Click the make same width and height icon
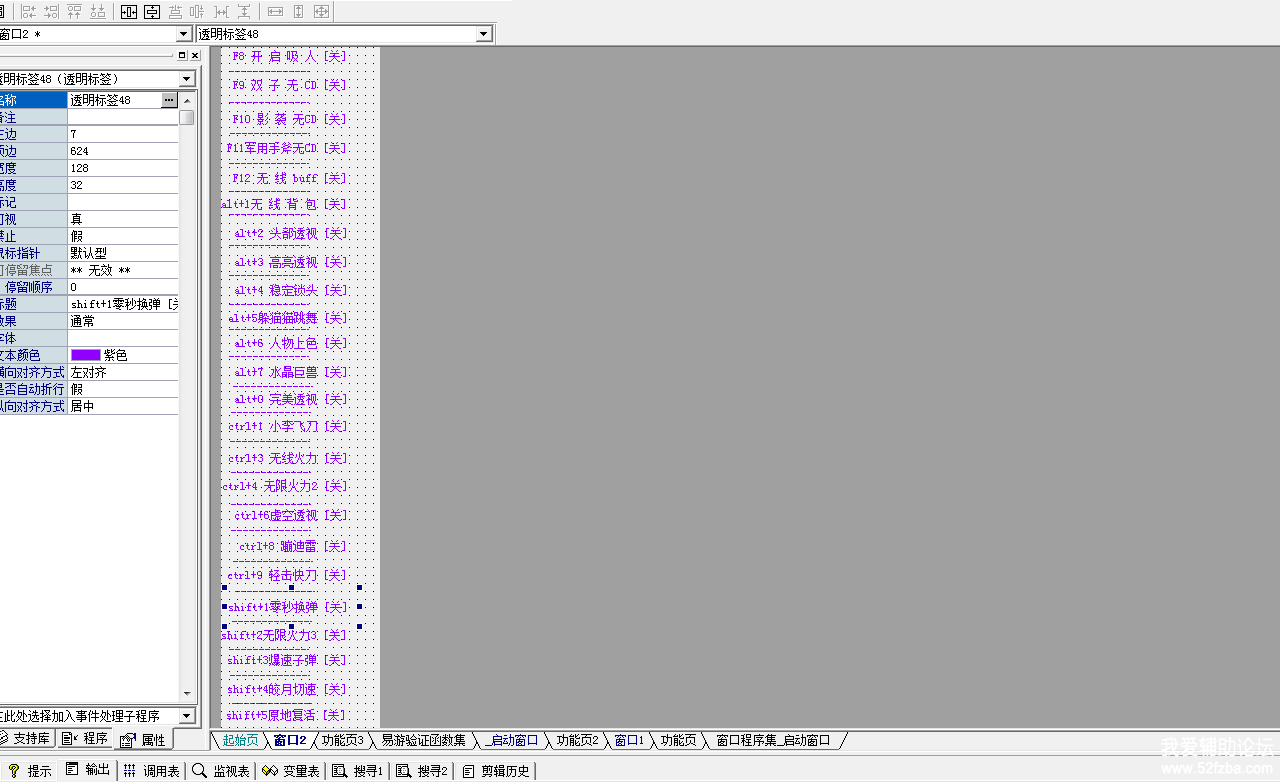1280x782 pixels. [321, 12]
